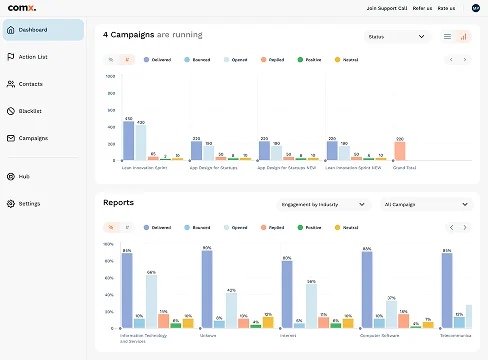Click the 'App Design for Startups' axis label
Screen dimensions: 488x360
pyautogui.click(x=213, y=168)
